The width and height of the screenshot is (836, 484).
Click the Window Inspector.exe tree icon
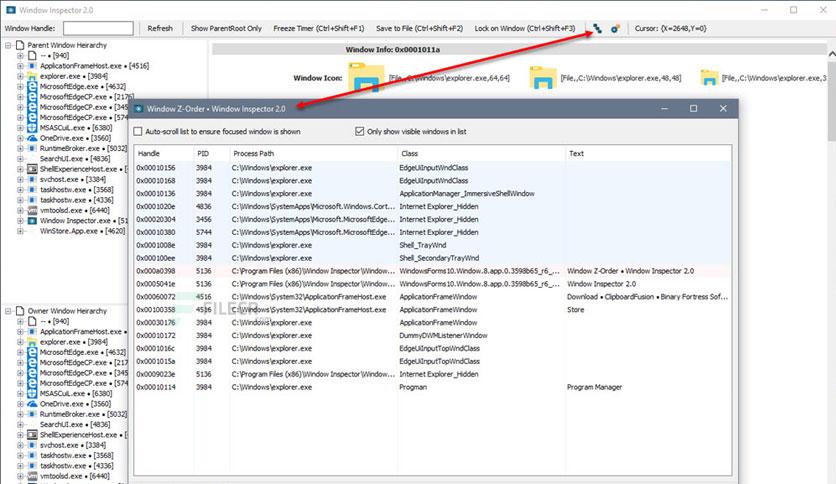click(x=32, y=221)
